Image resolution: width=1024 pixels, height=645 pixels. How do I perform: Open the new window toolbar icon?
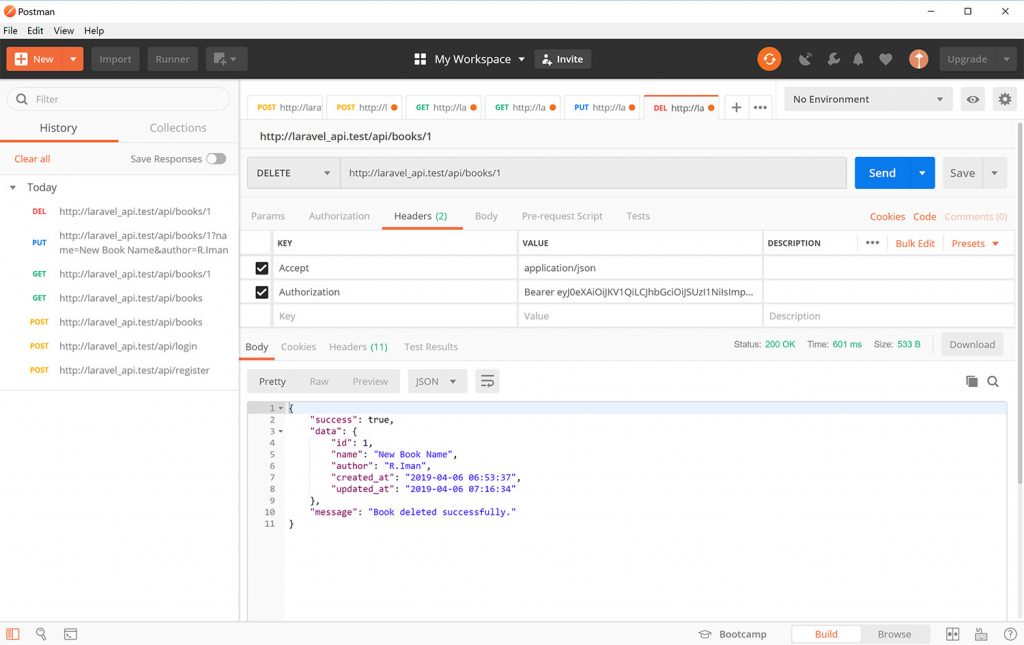click(x=226, y=59)
